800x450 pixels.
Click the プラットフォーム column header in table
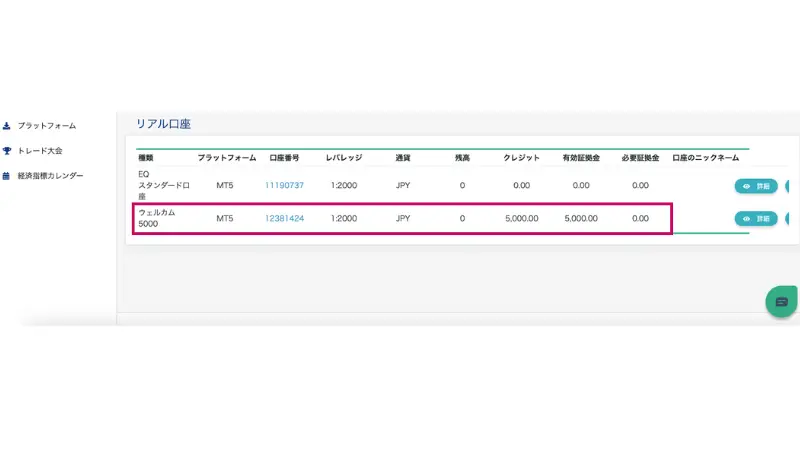point(227,158)
